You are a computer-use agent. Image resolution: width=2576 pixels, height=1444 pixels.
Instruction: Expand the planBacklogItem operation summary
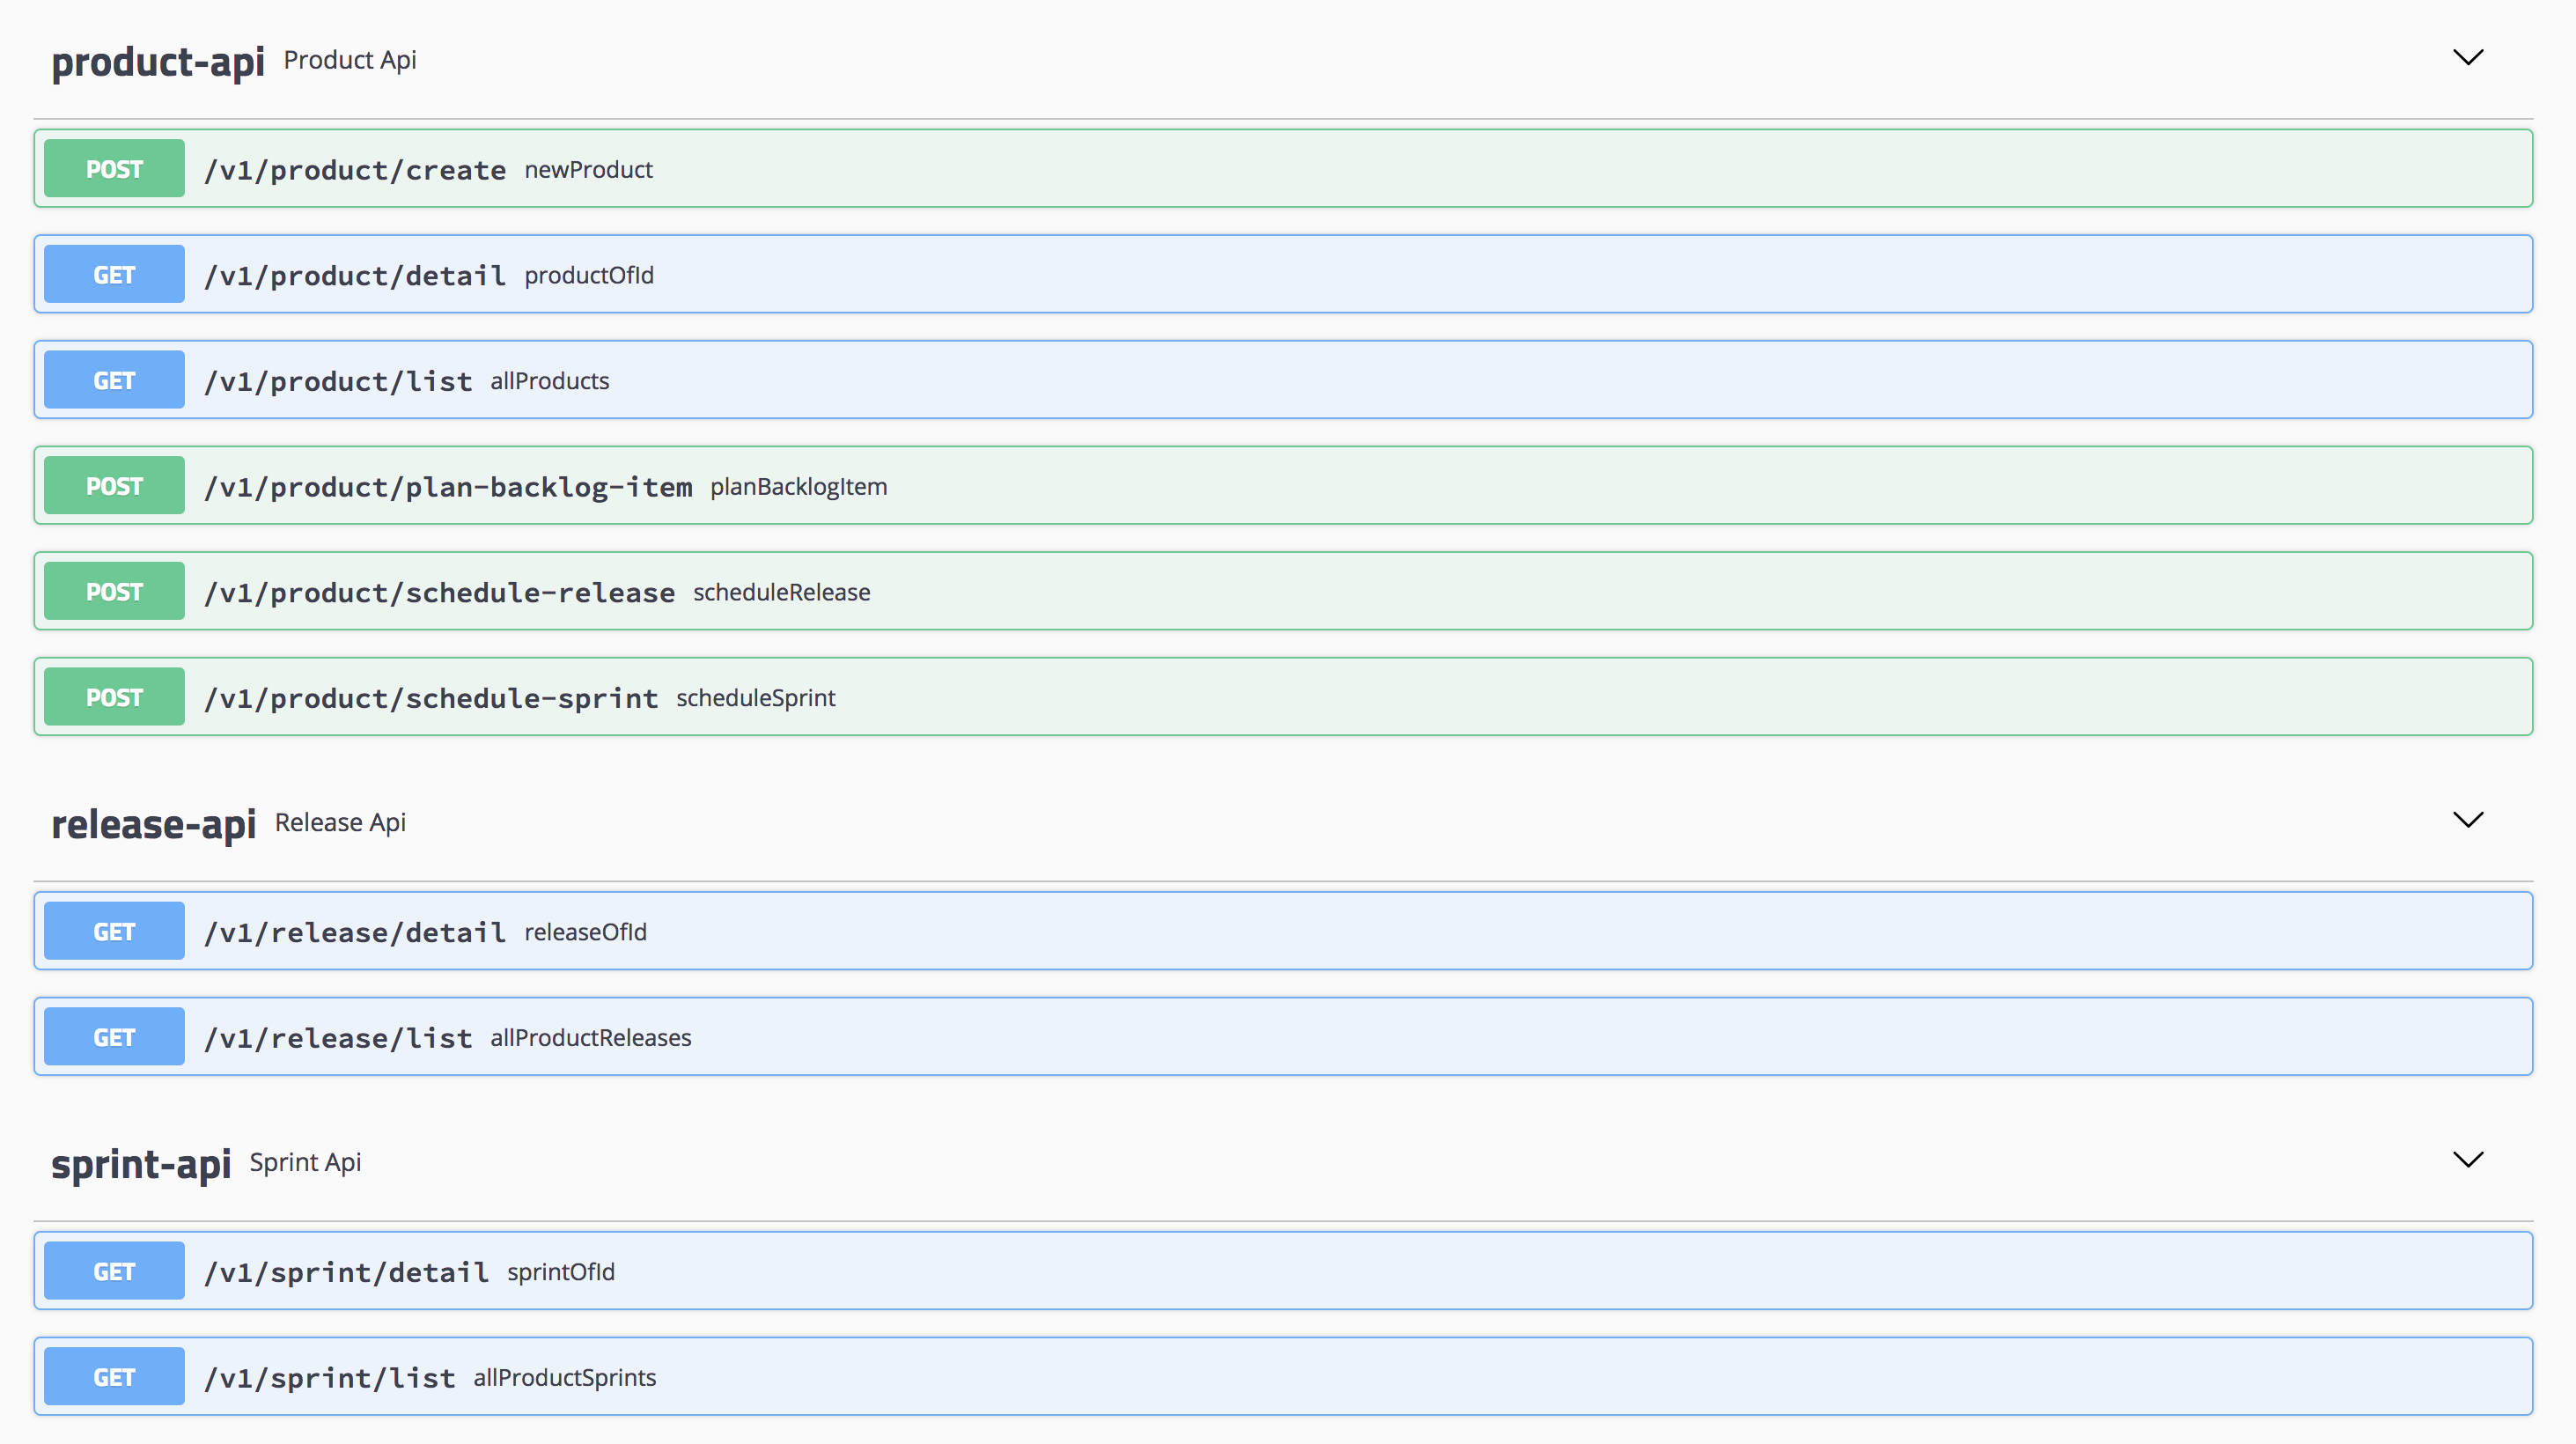click(798, 487)
